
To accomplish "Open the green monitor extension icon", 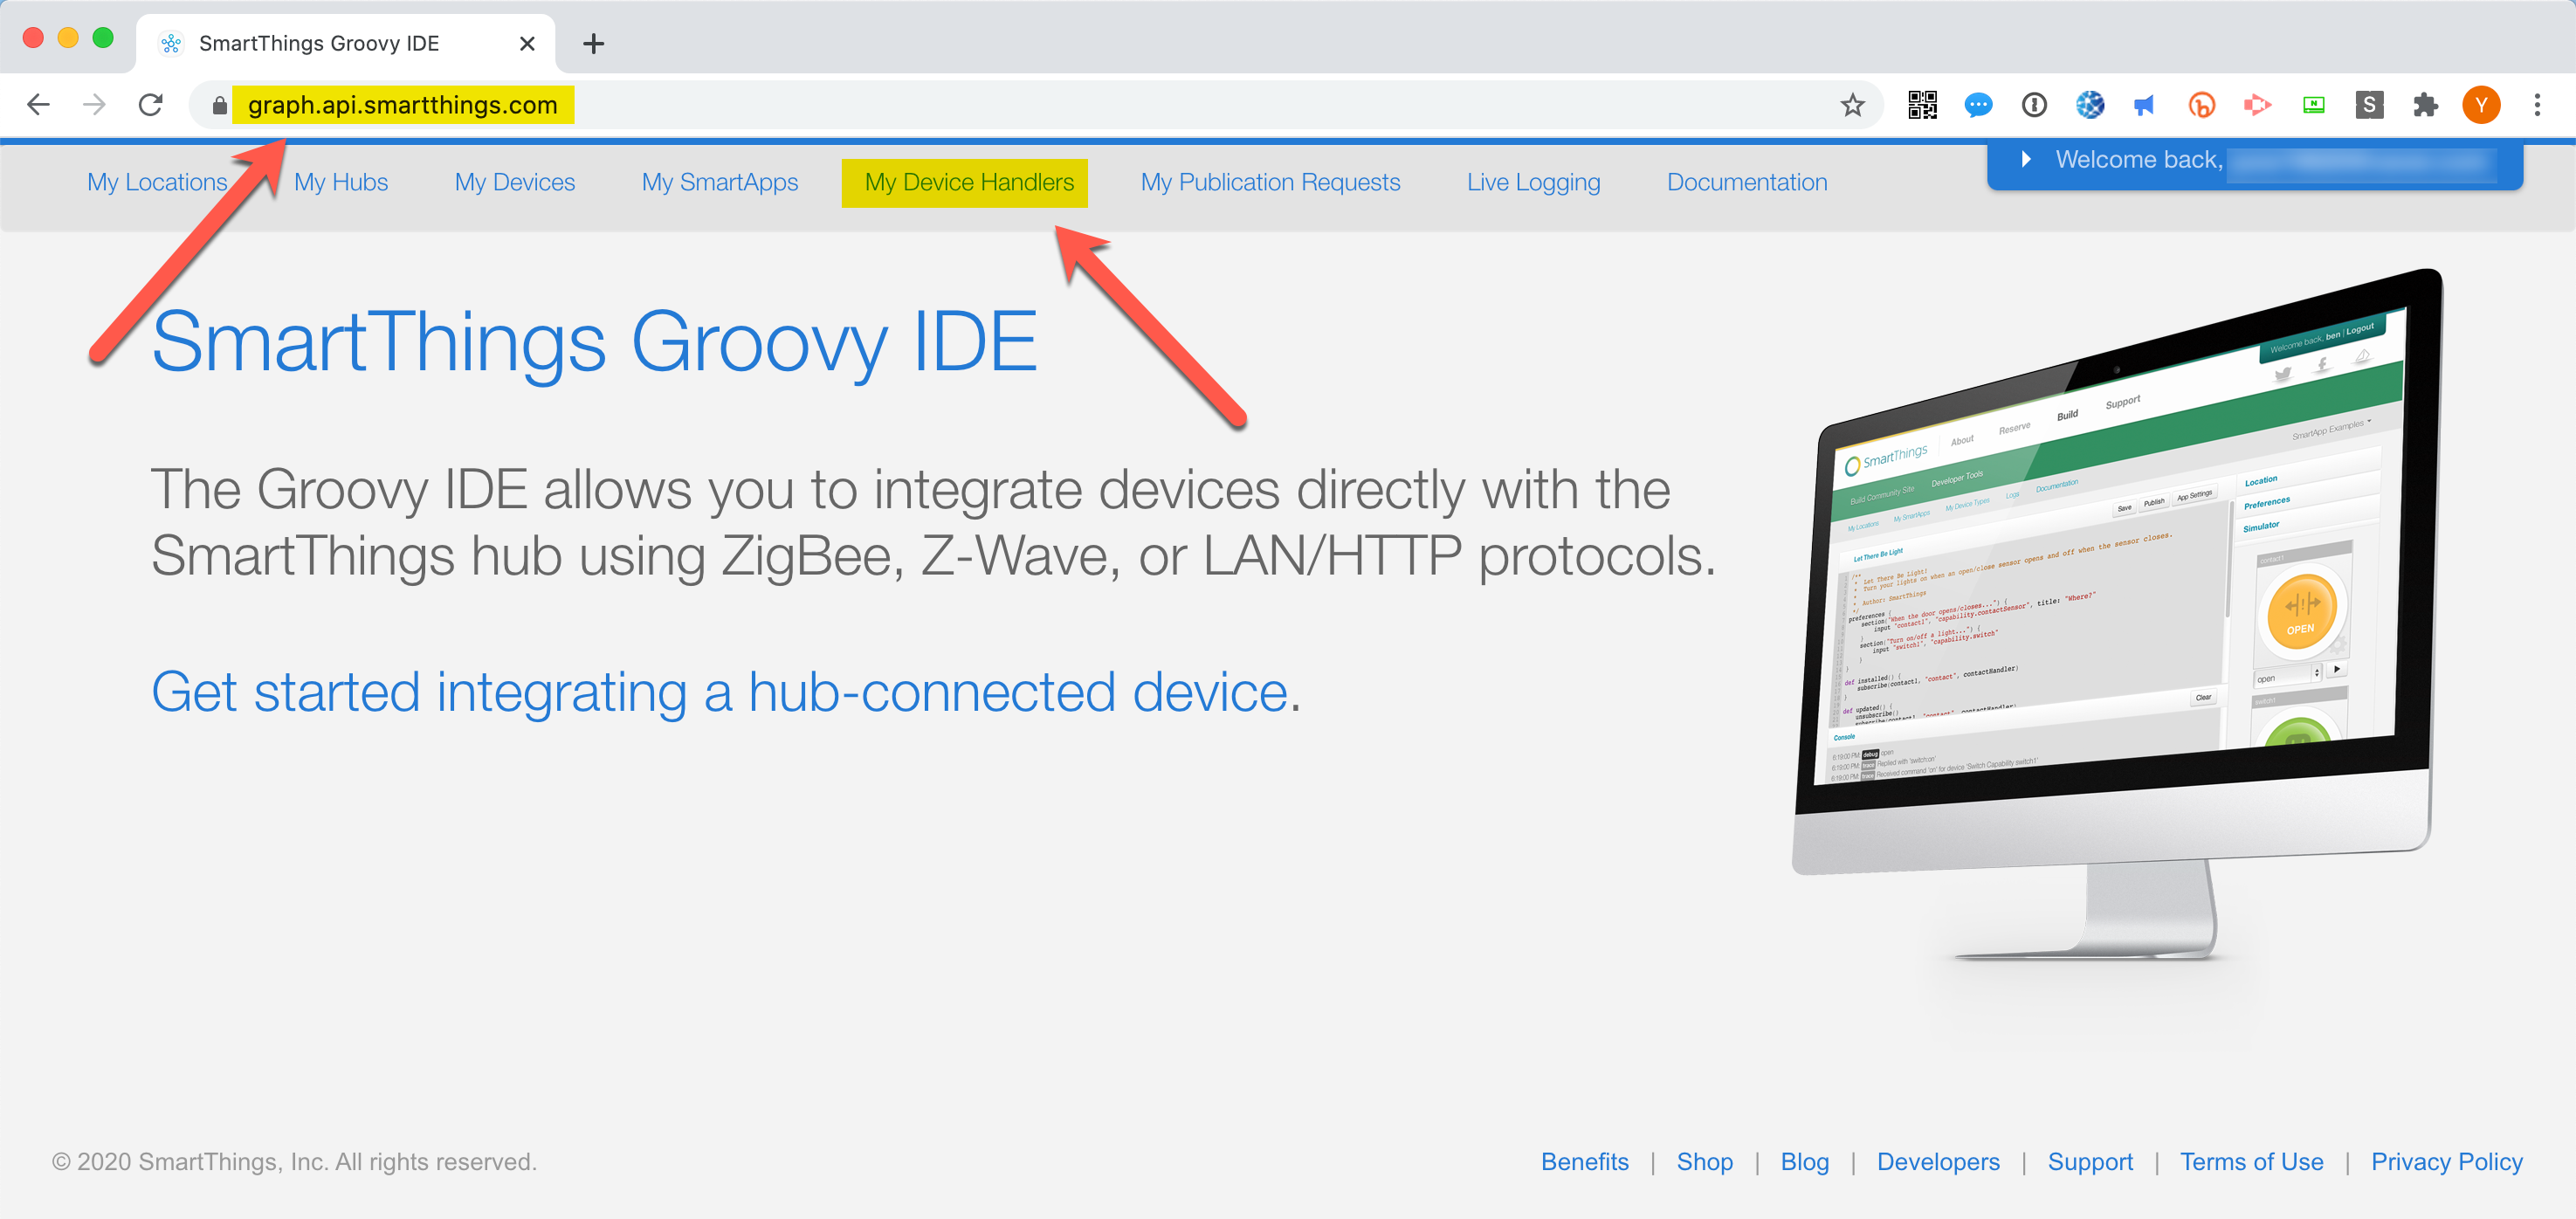I will [2313, 105].
